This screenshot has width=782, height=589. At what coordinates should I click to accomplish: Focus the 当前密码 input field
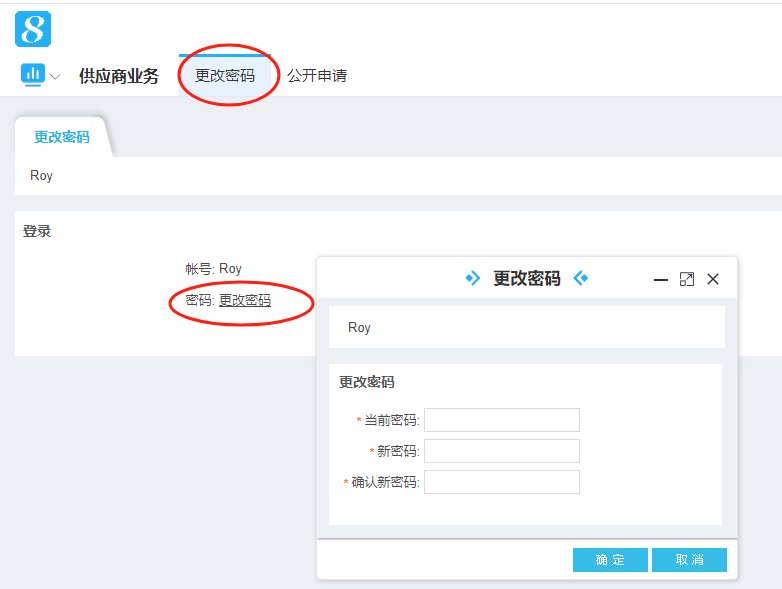pos(502,420)
